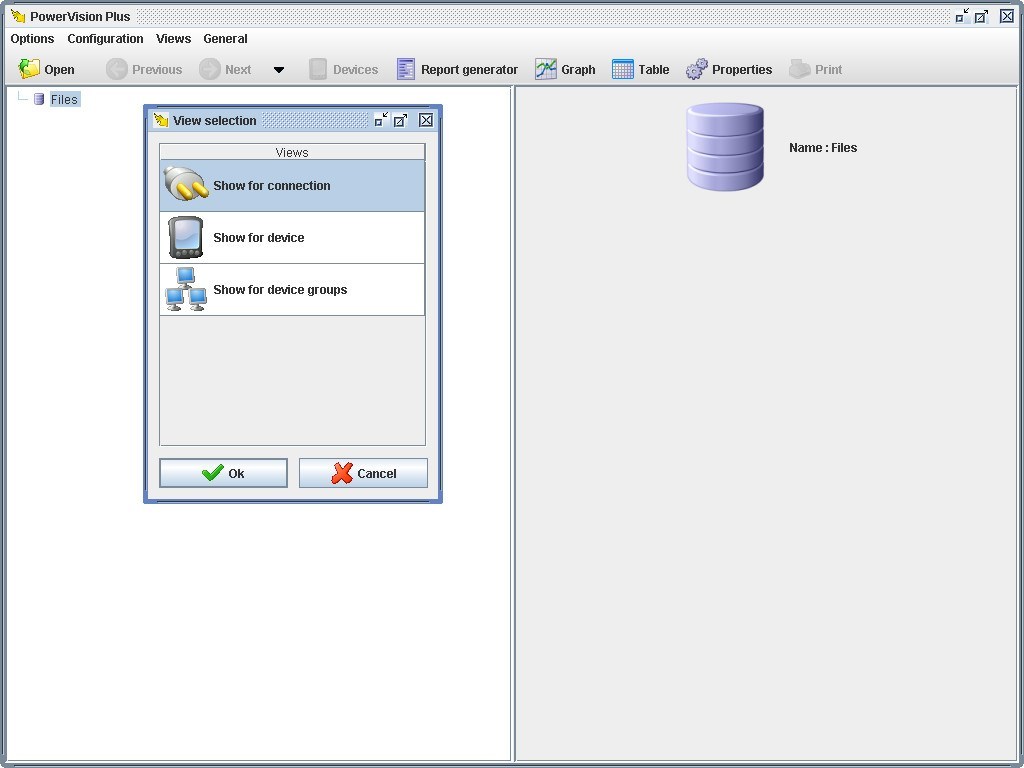Minimize the View selection dialog
This screenshot has height=768, width=1024.
point(381,120)
